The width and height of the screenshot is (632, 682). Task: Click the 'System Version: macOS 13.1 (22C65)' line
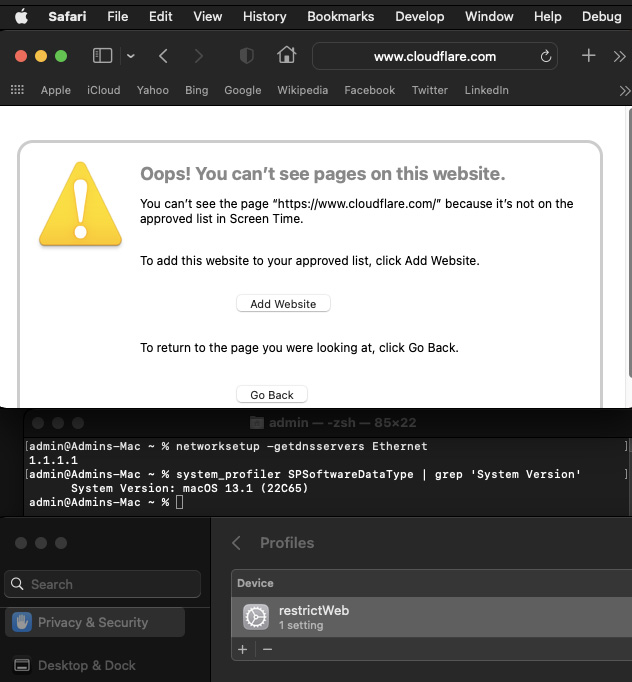point(190,488)
